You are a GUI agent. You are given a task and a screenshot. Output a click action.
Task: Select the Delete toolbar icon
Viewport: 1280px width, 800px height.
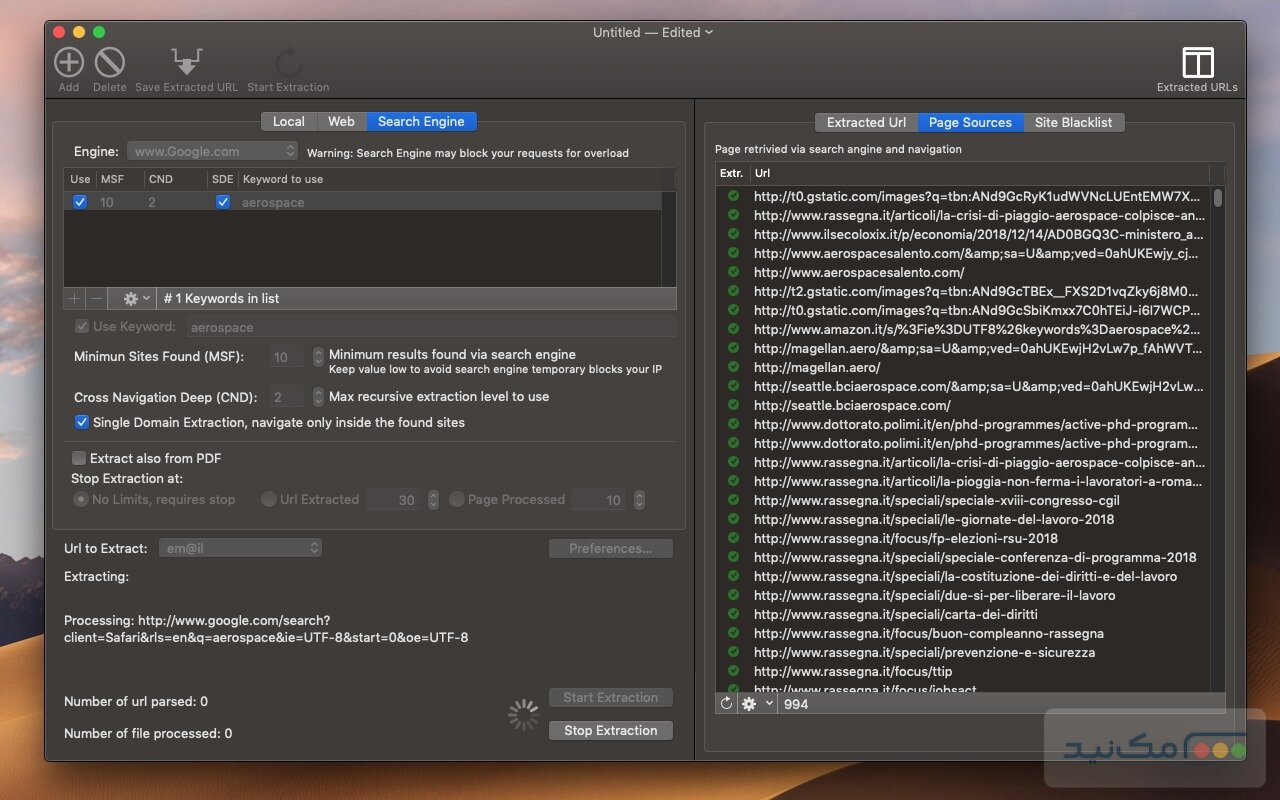pos(109,62)
